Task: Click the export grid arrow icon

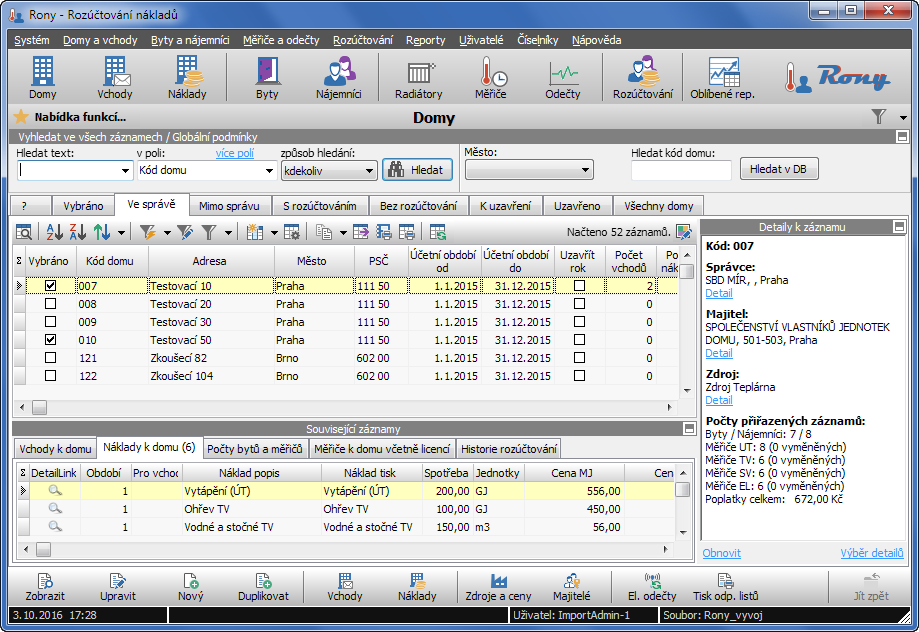Action: [360, 232]
